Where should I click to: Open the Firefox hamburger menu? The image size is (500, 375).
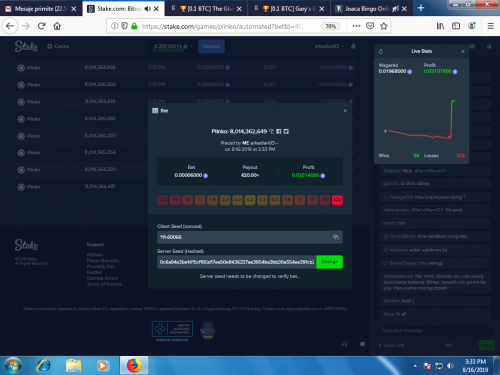tap(491, 26)
